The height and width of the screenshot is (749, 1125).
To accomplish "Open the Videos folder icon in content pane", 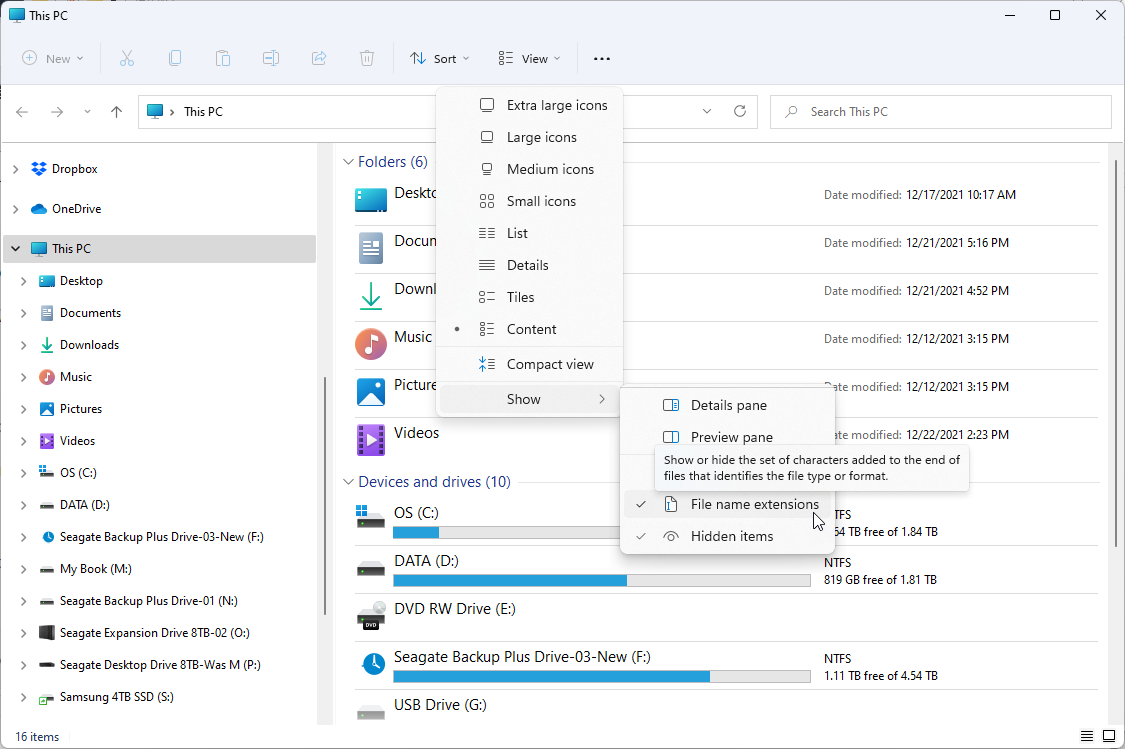I will click(x=371, y=440).
